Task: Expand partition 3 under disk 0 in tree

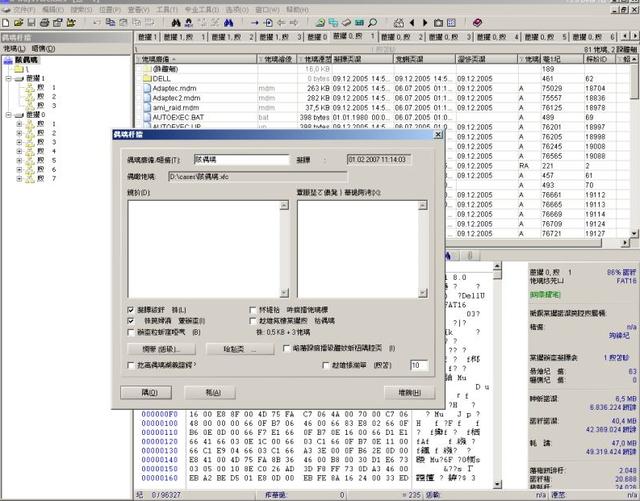Action: 19,142
